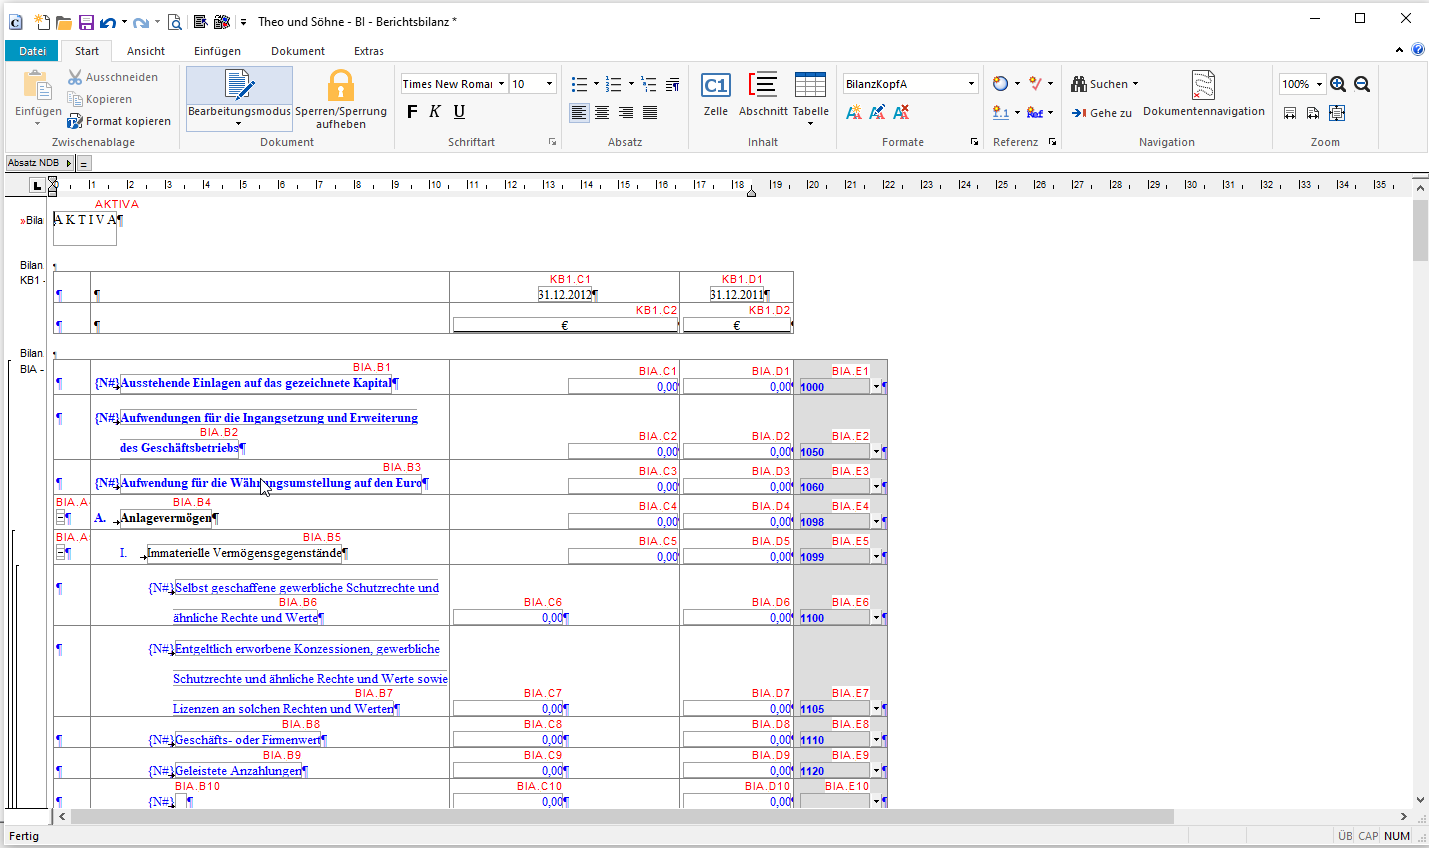Zoom in with the magnifier plus icon
The height and width of the screenshot is (848, 1429).
click(1338, 84)
